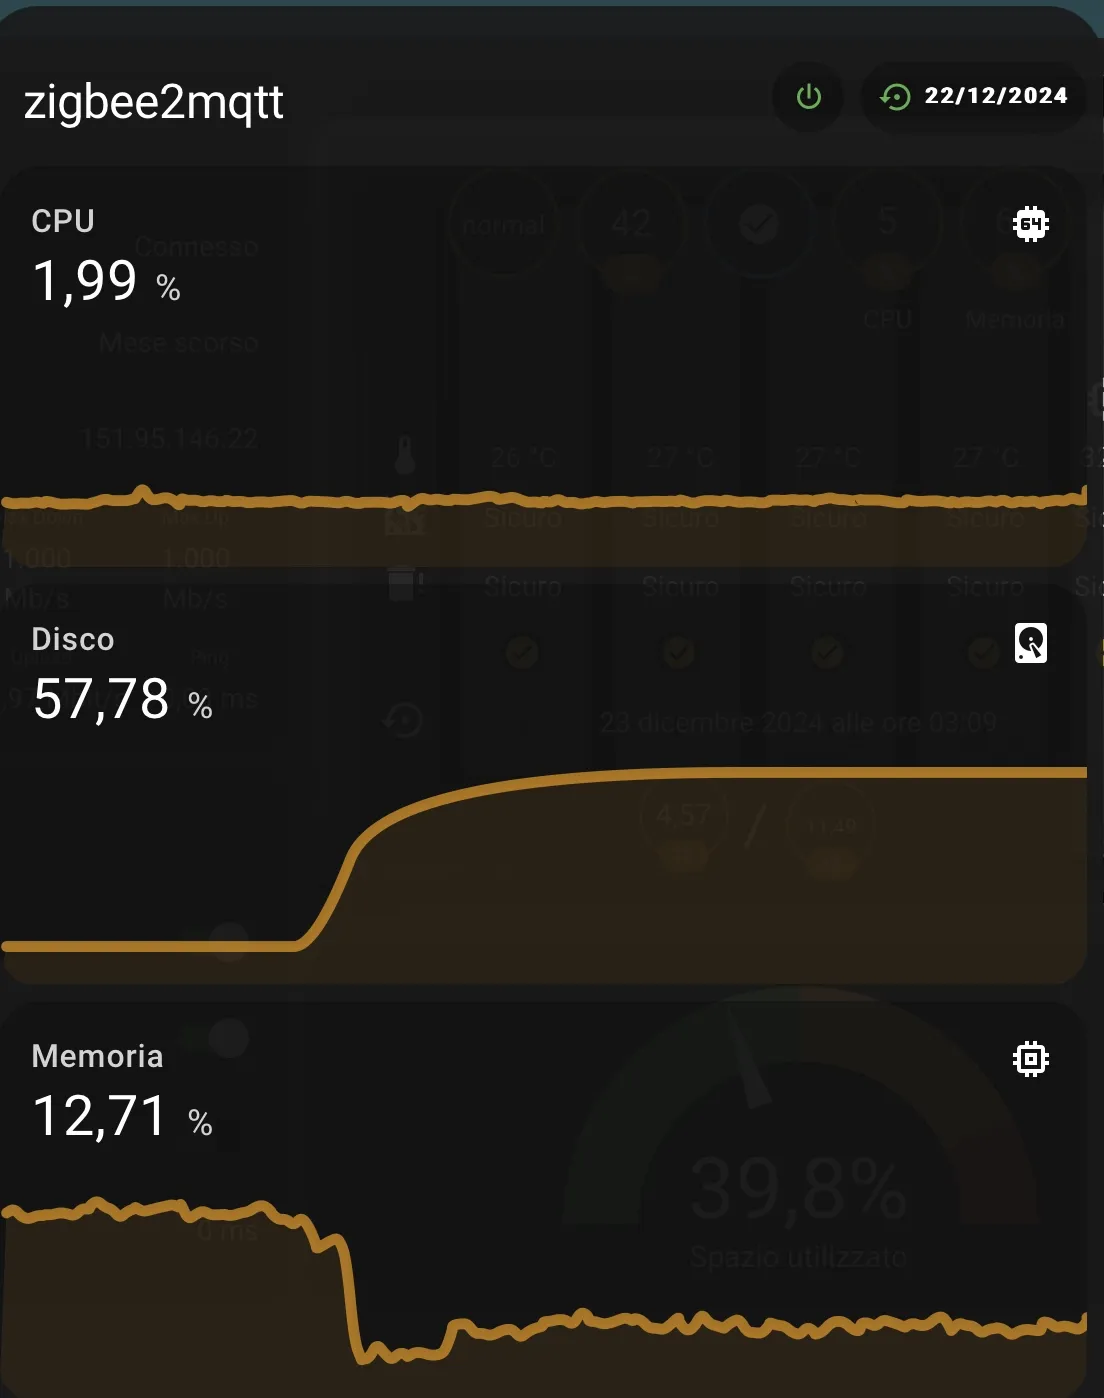The width and height of the screenshot is (1104, 1398).
Task: Click the Memoria value 12,71 %
Action: coord(122,1116)
